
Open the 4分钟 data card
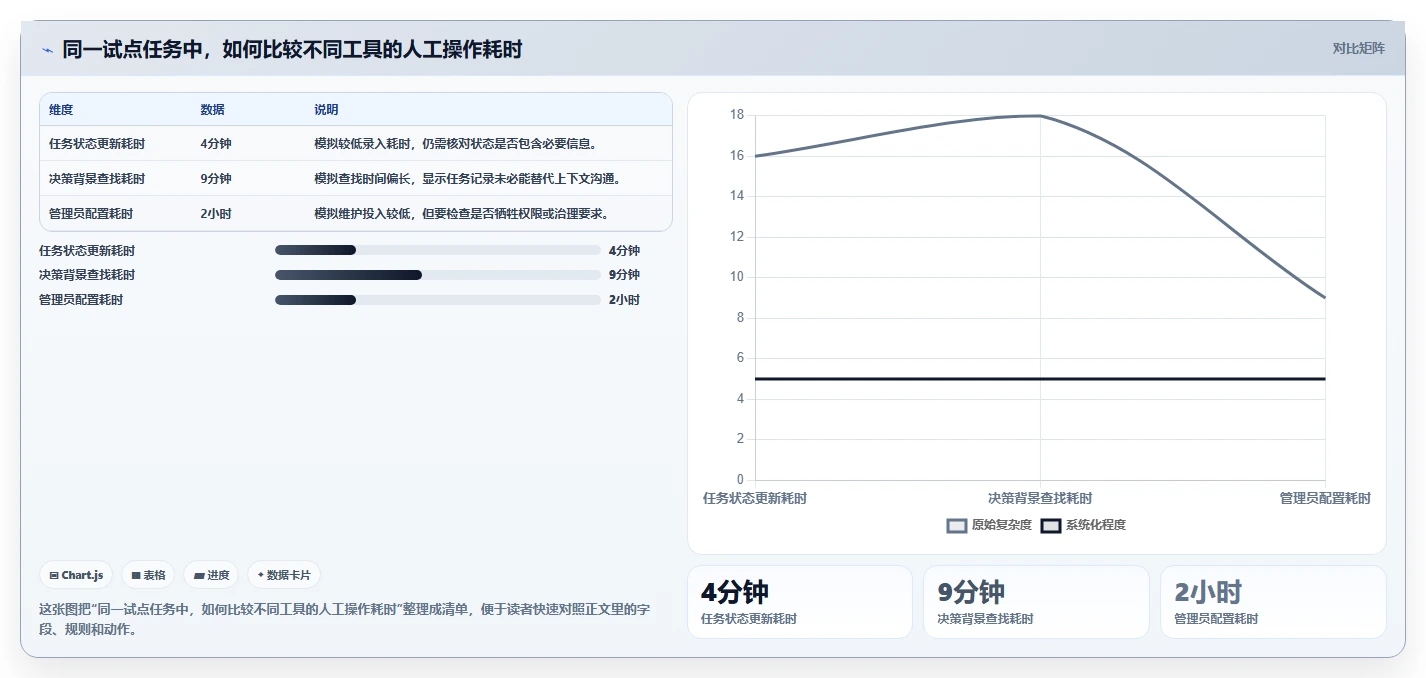pyautogui.click(x=800, y=602)
